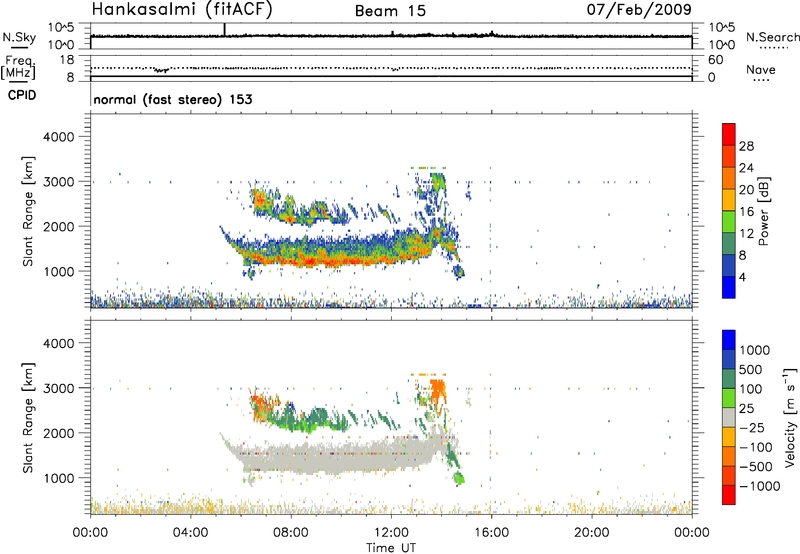Click the CPID row label
The width and height of the screenshot is (800, 554).
(x=22, y=95)
